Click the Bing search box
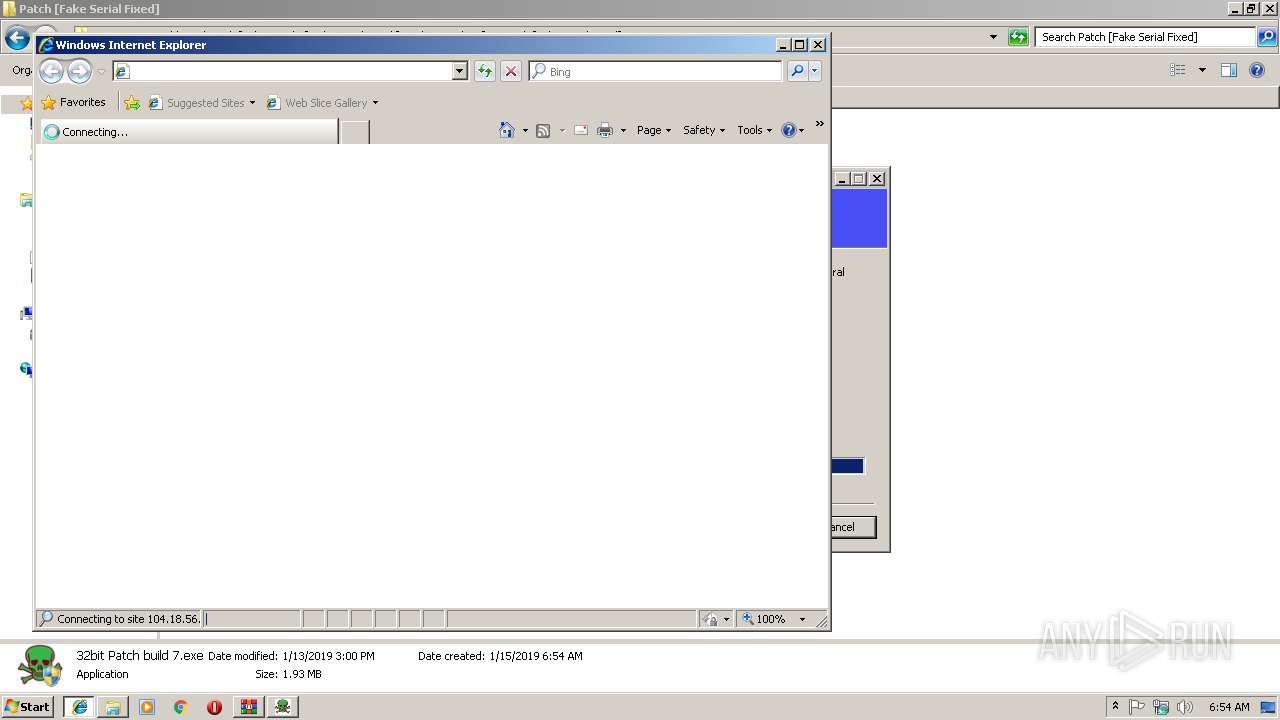 pyautogui.click(x=656, y=71)
